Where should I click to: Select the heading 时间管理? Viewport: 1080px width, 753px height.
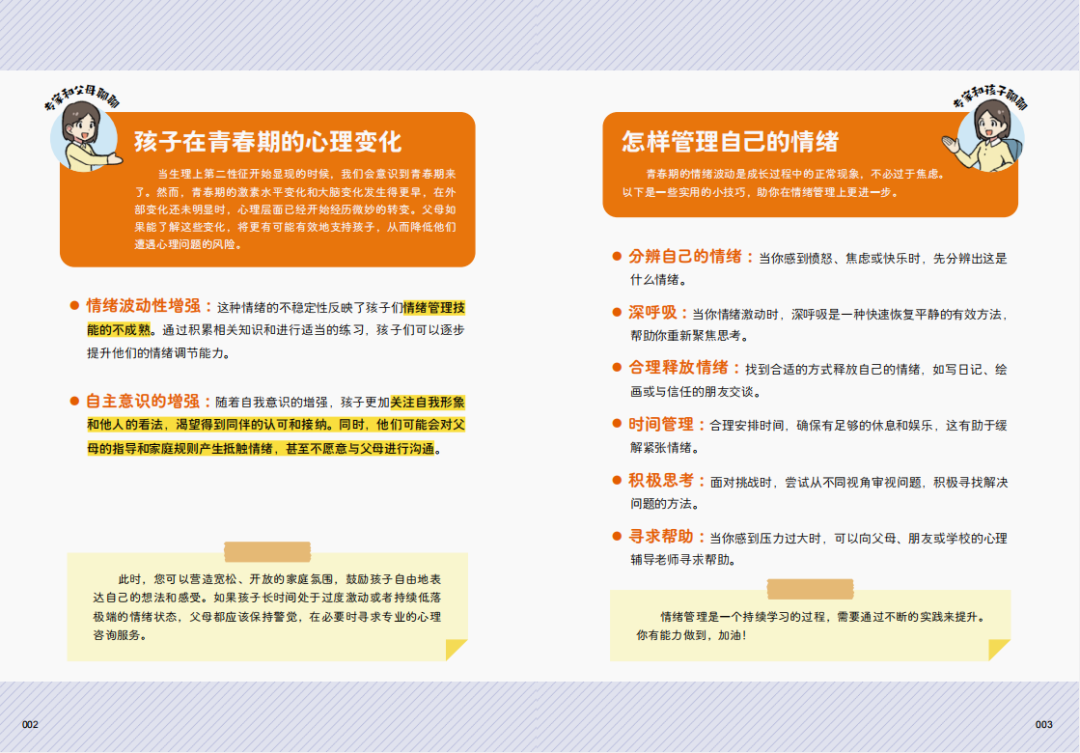[661, 424]
